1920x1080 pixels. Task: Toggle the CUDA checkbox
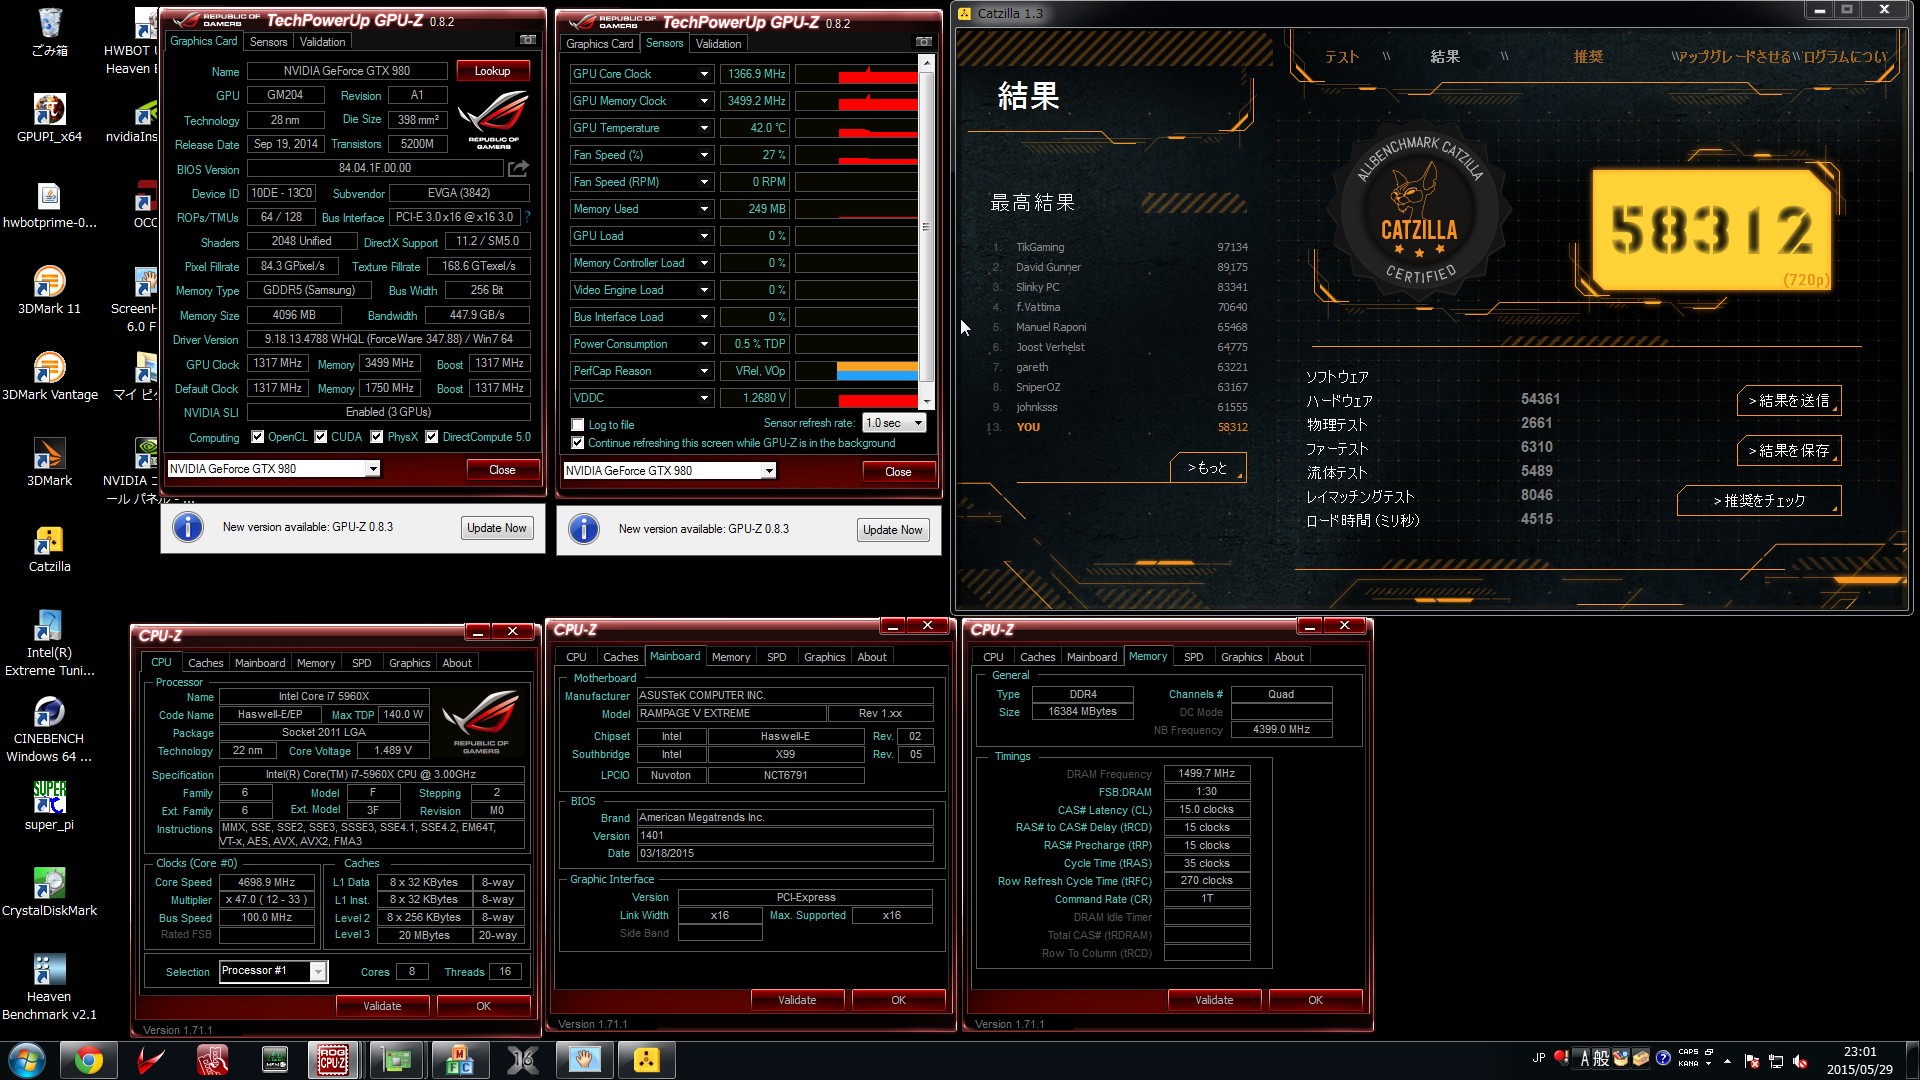click(x=321, y=437)
